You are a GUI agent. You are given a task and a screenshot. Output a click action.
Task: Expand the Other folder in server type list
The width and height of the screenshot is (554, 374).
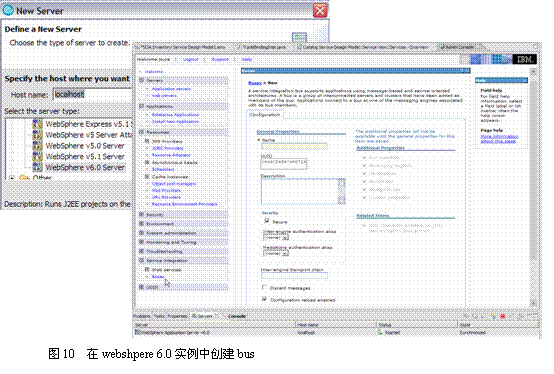12,178
